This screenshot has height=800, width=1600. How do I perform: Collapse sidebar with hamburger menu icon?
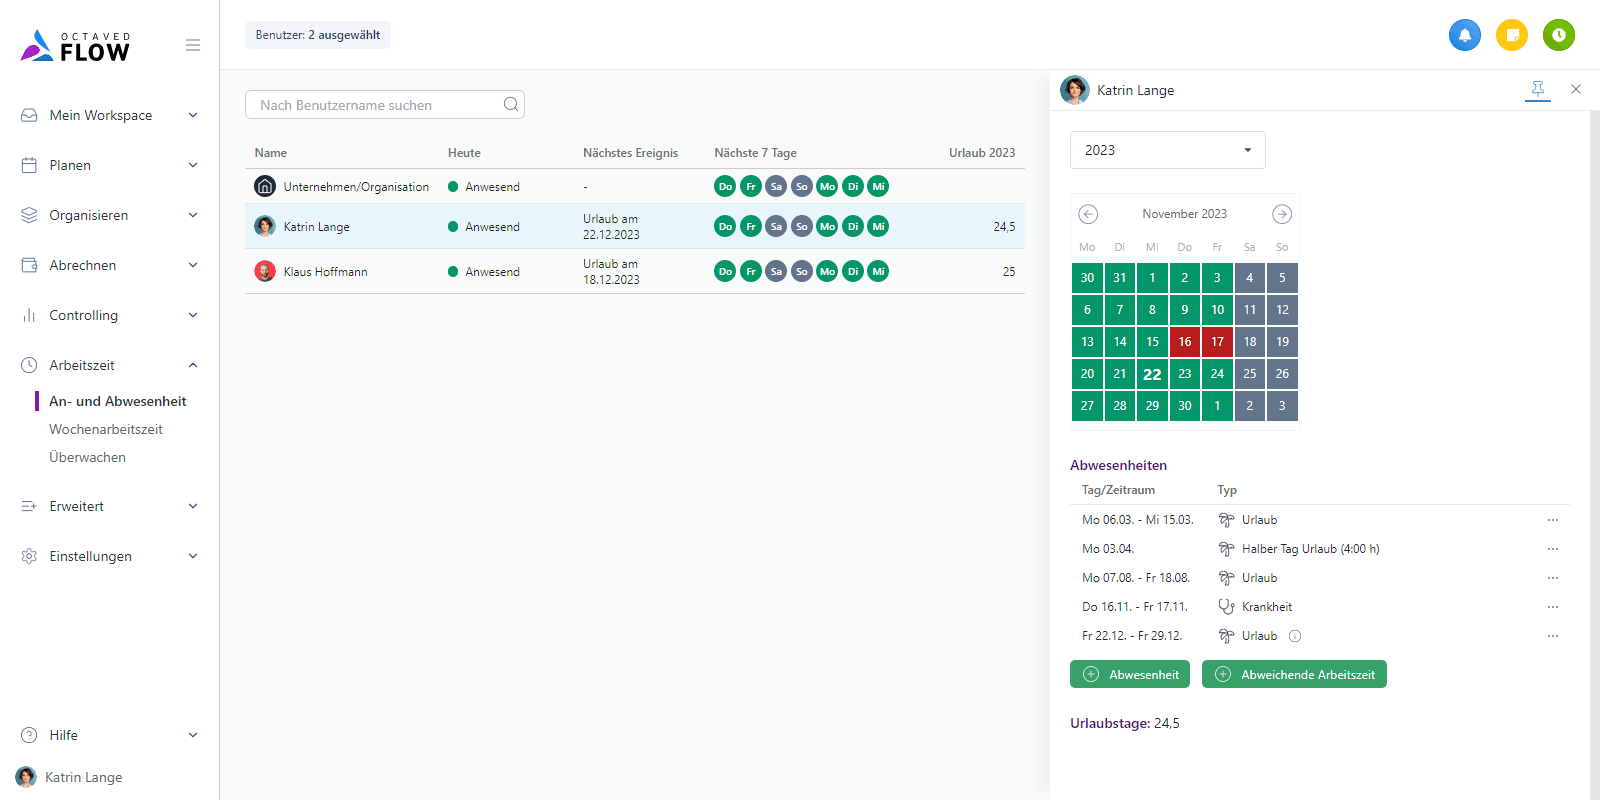[193, 45]
